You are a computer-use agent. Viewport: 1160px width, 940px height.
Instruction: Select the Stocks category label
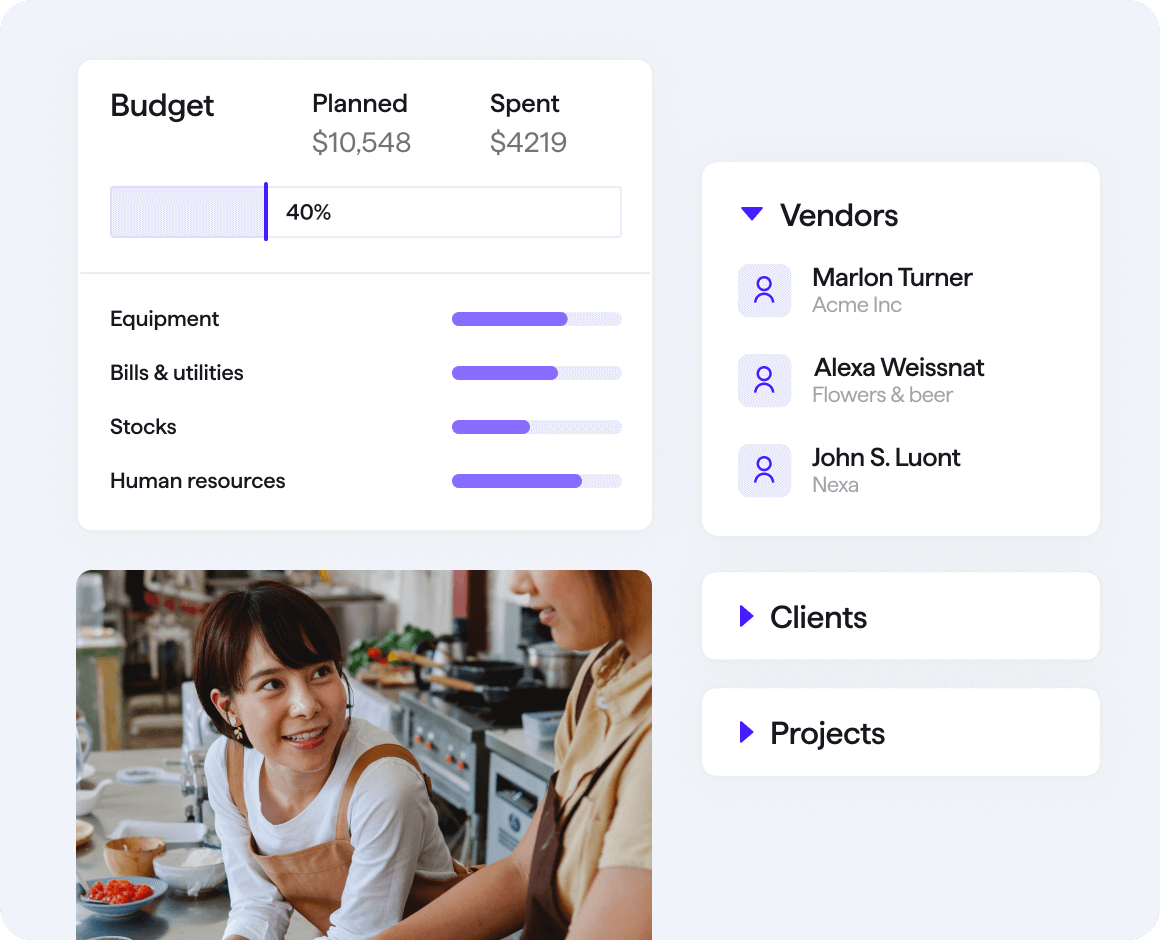coord(143,427)
